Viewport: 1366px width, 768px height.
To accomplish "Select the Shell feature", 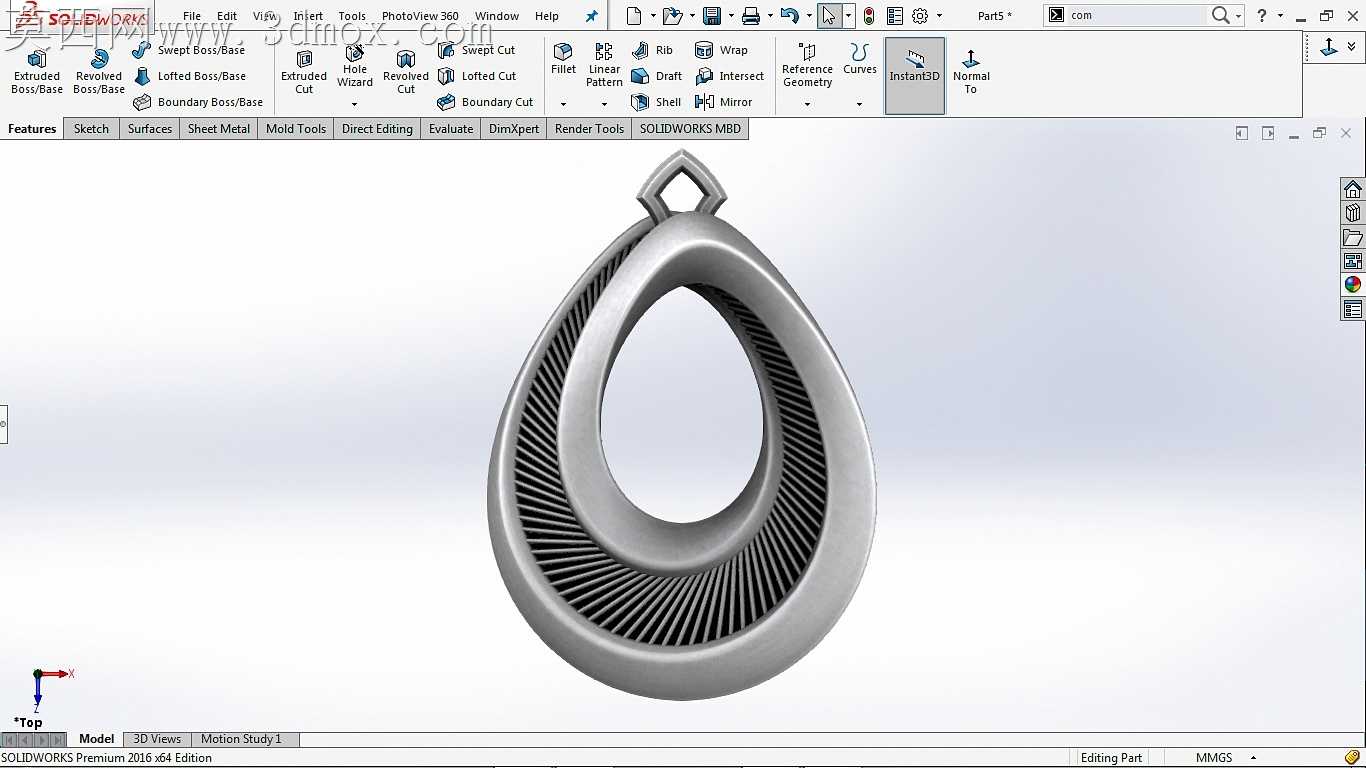I will point(656,102).
